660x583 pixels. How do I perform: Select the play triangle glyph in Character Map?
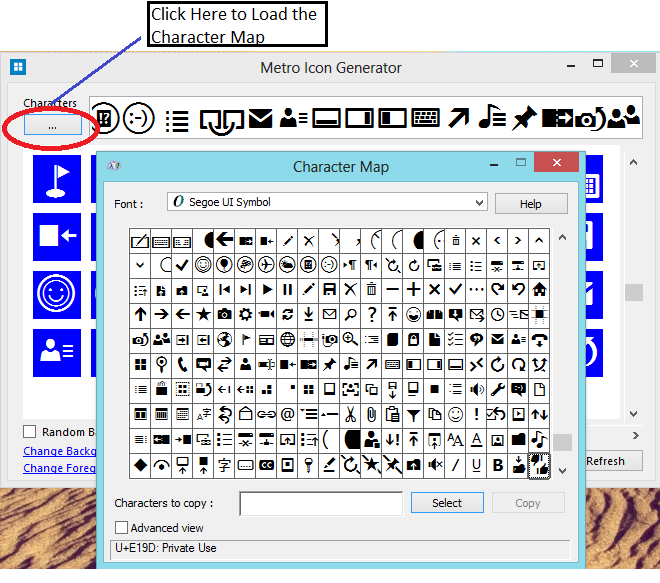click(x=266, y=290)
